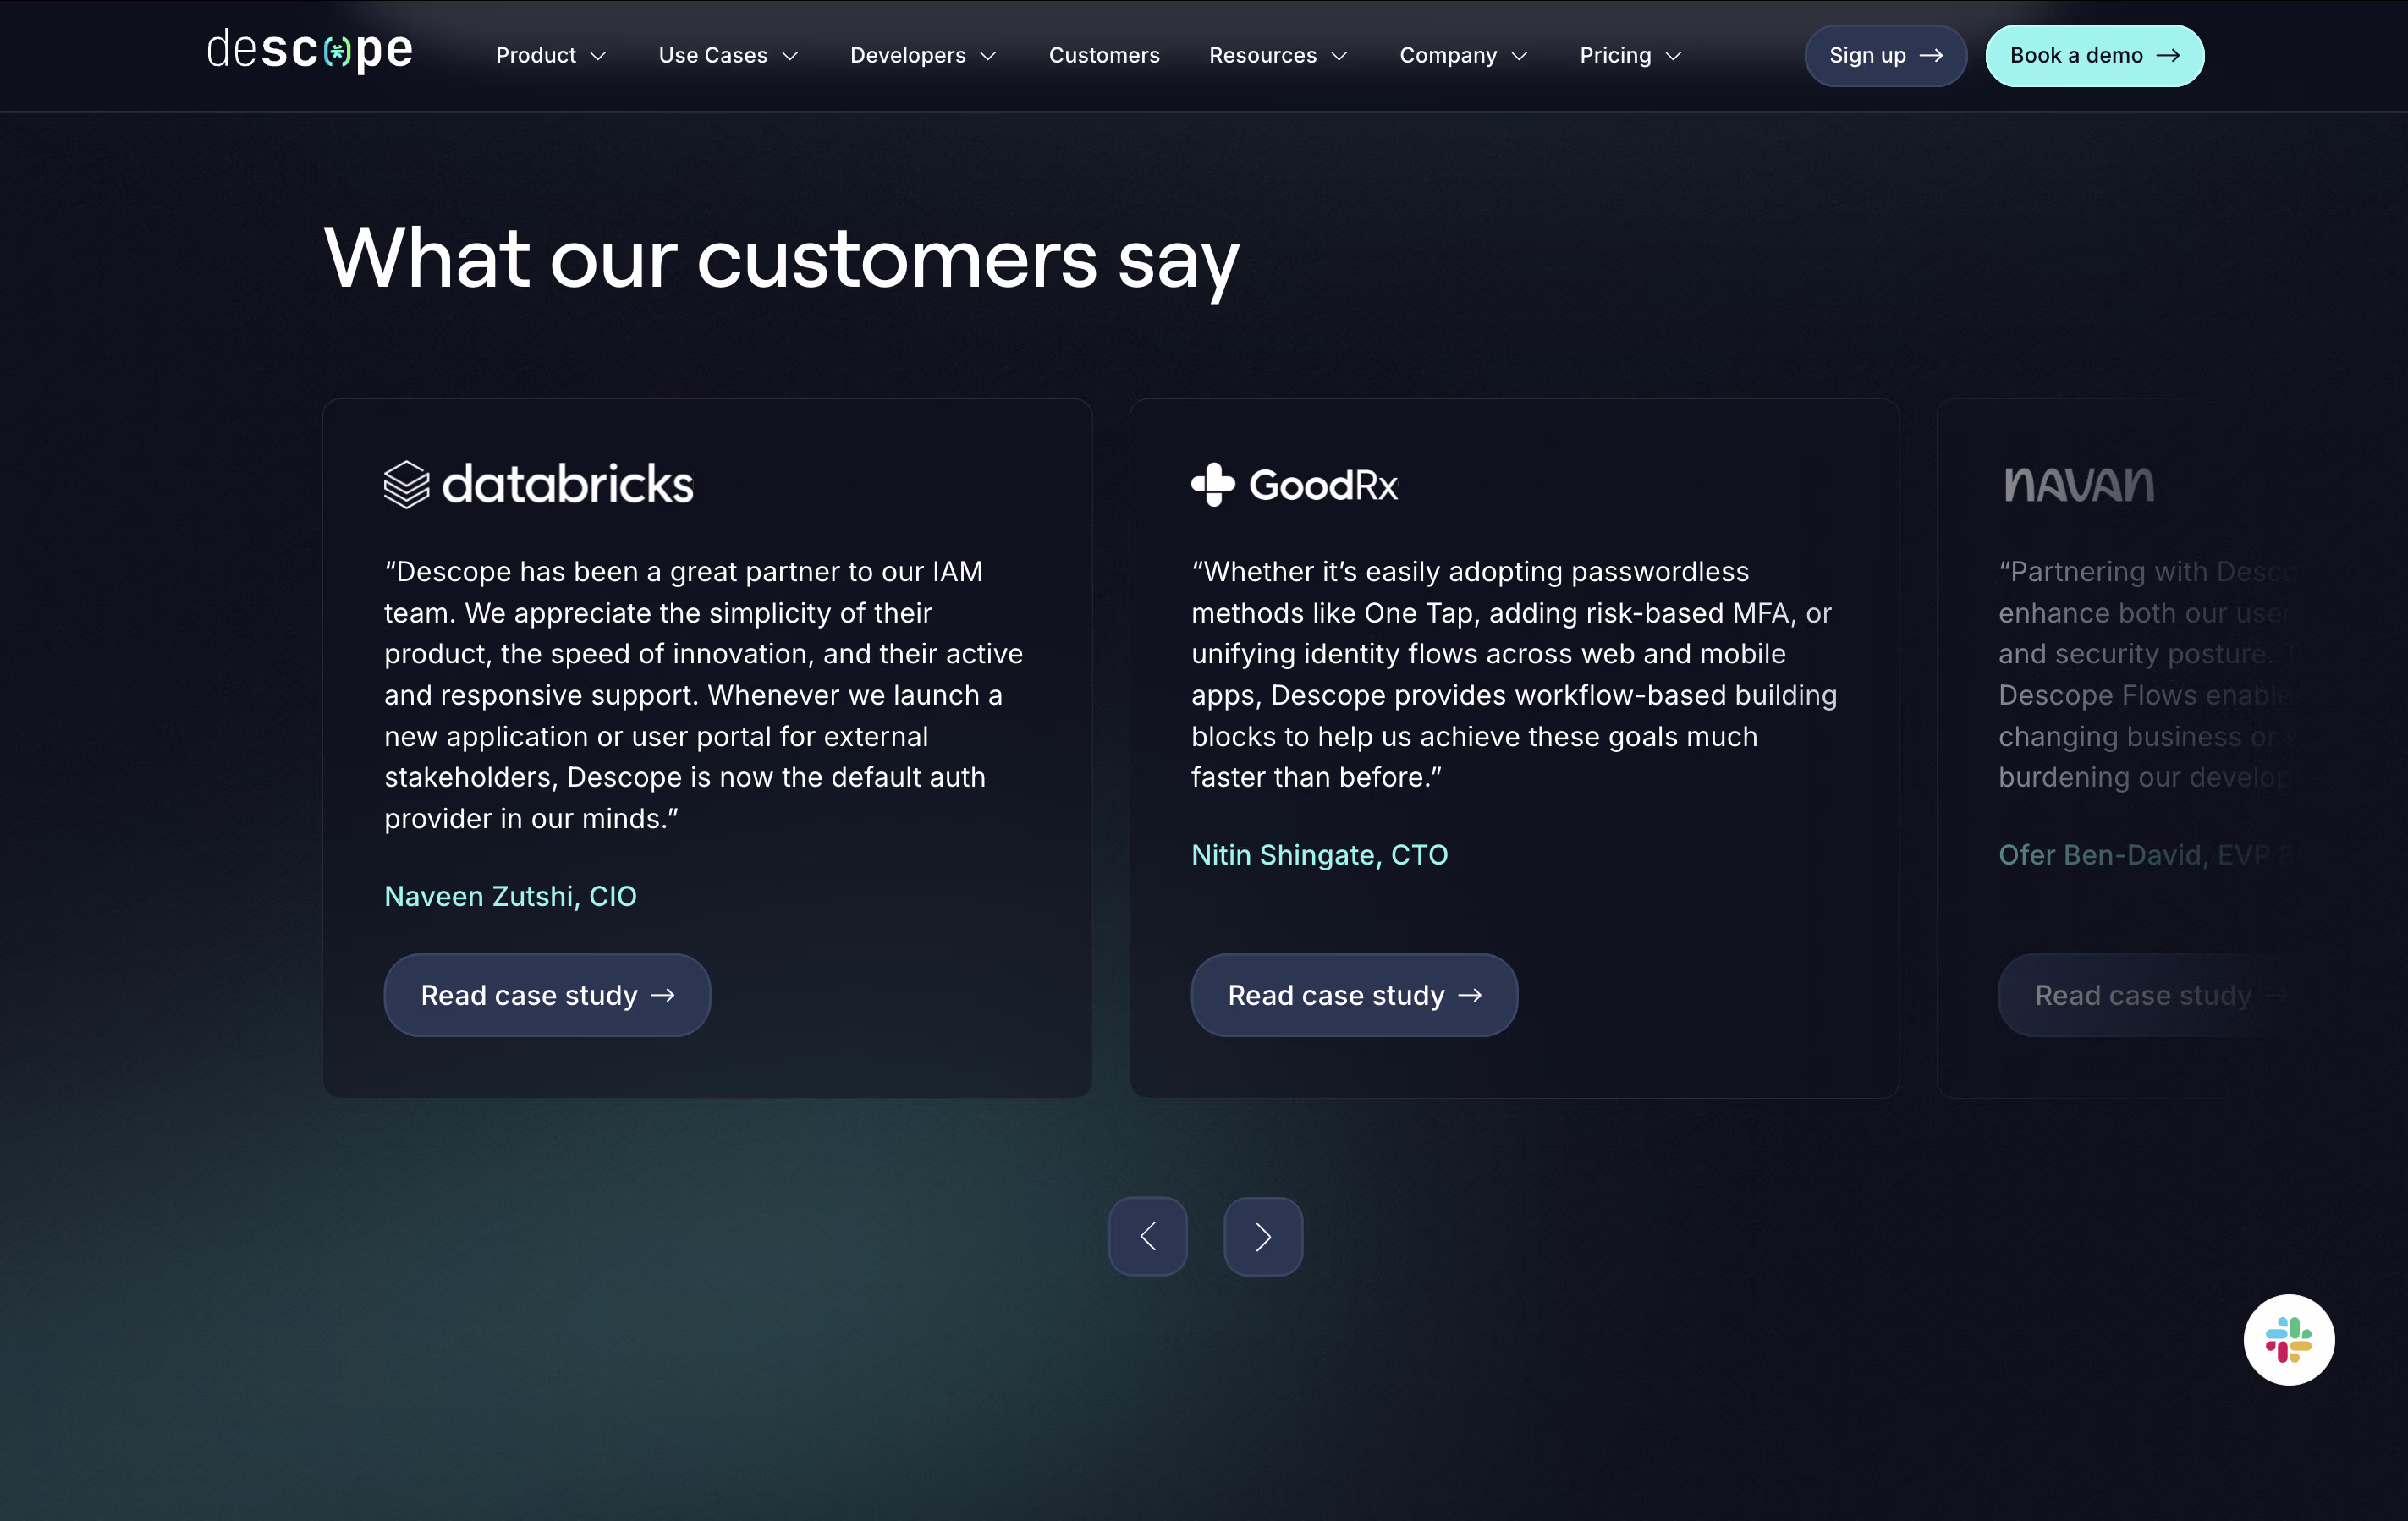Open the Pricing menu

1630,56
